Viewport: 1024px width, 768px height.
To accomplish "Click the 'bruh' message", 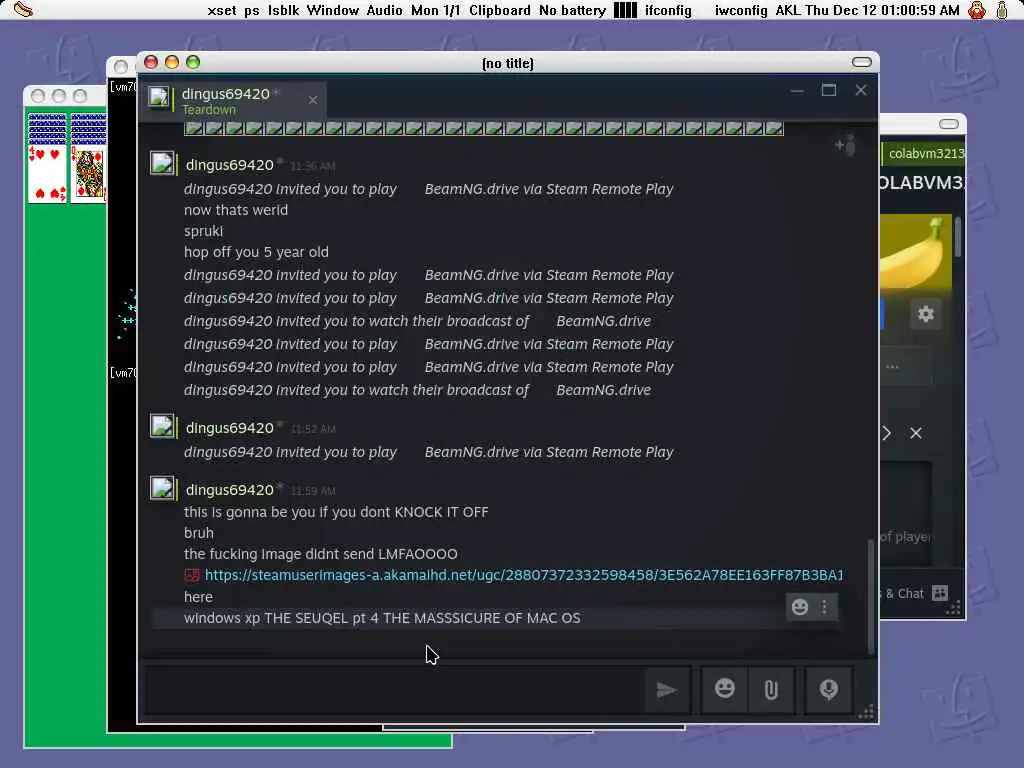I will (x=199, y=533).
